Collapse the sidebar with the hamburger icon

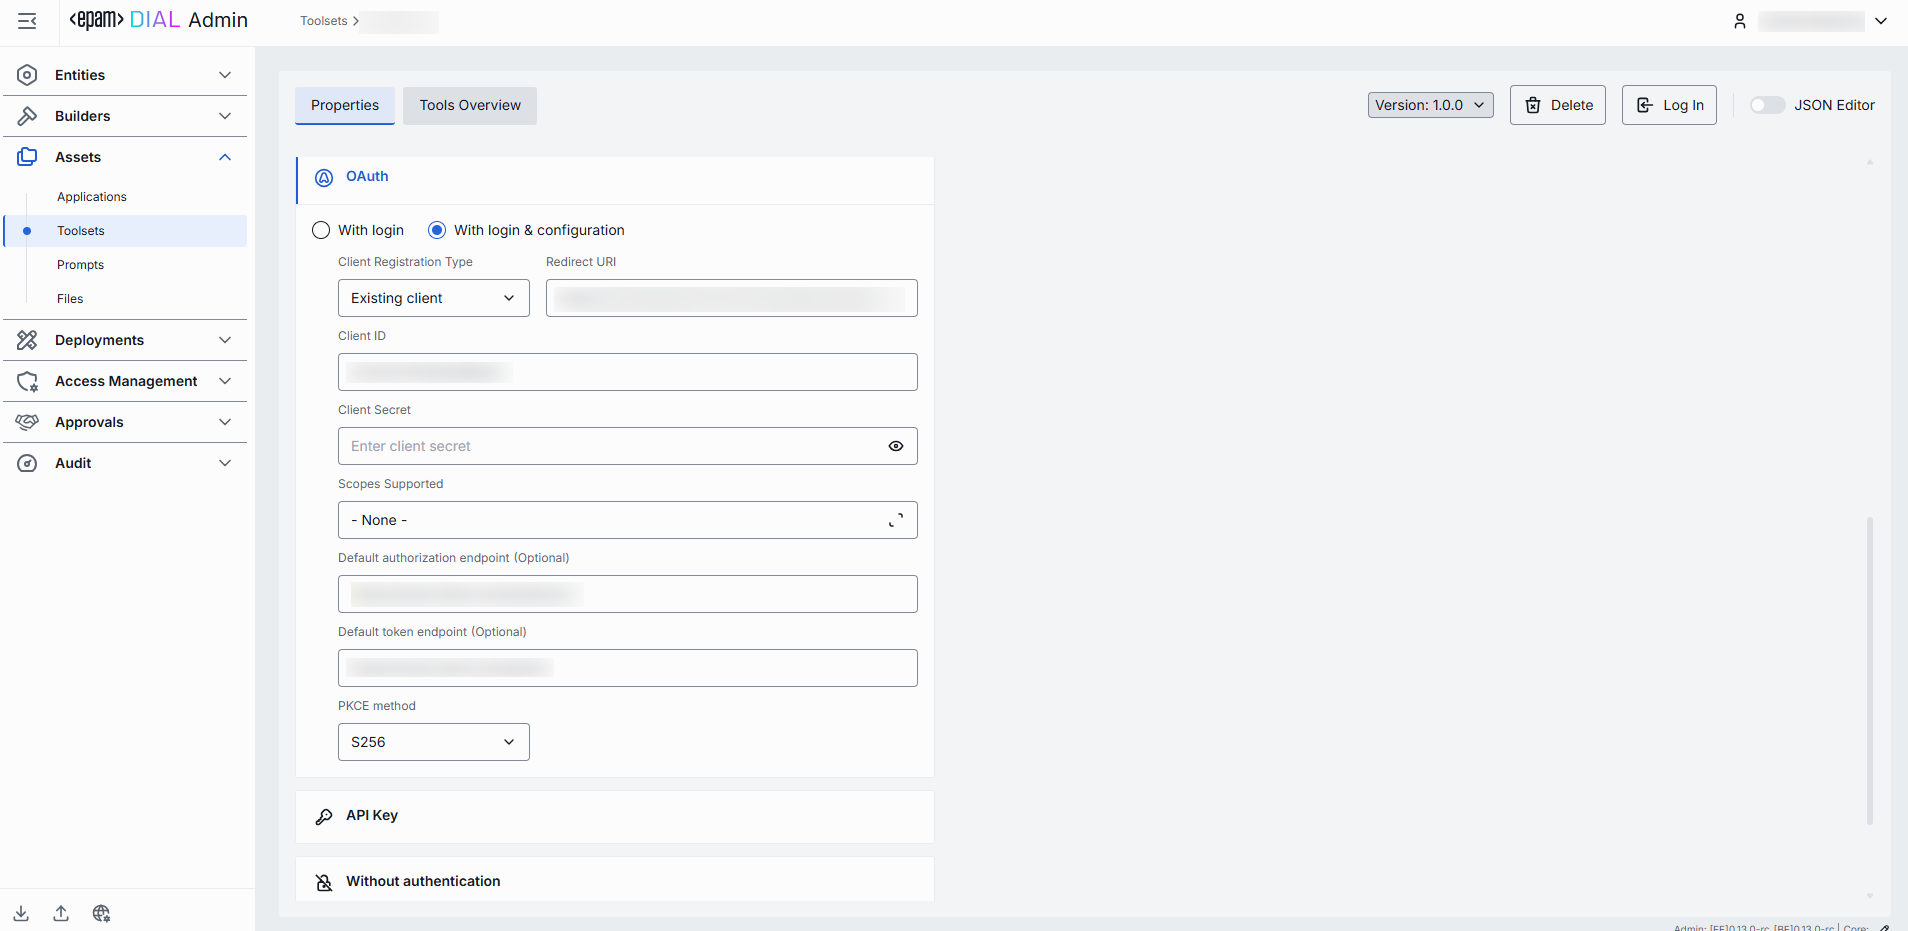click(27, 21)
